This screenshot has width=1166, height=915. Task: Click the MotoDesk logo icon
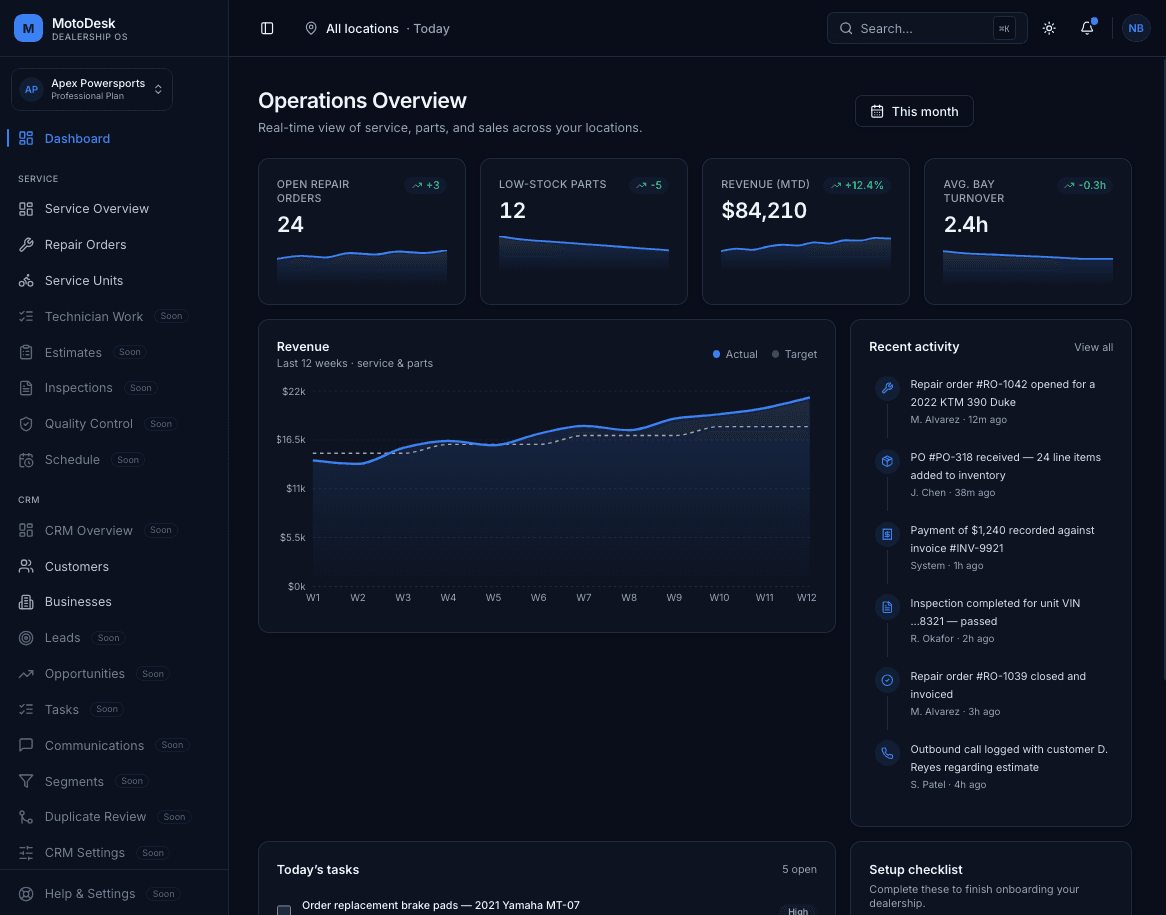(x=28, y=28)
